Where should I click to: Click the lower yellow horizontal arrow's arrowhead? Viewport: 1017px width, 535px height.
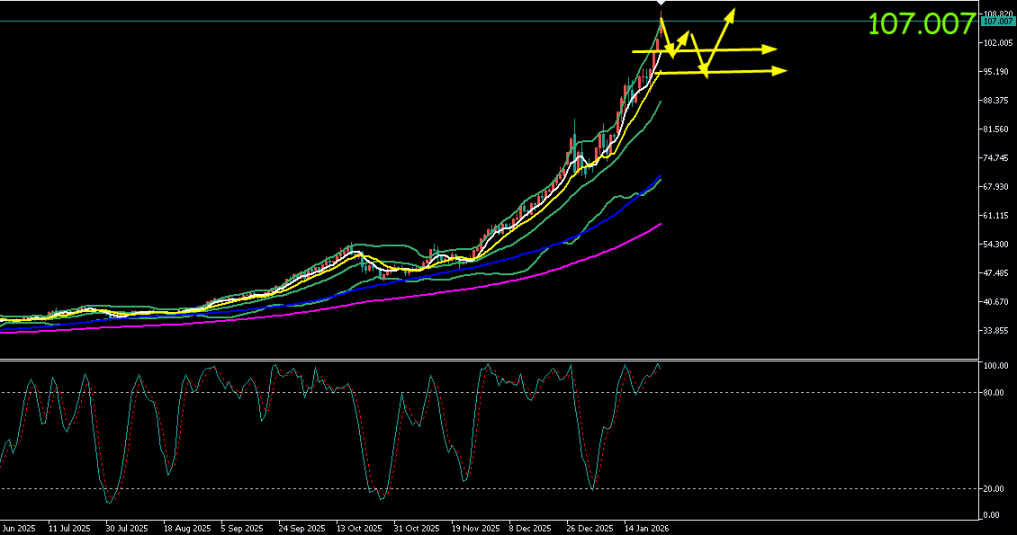[781, 70]
